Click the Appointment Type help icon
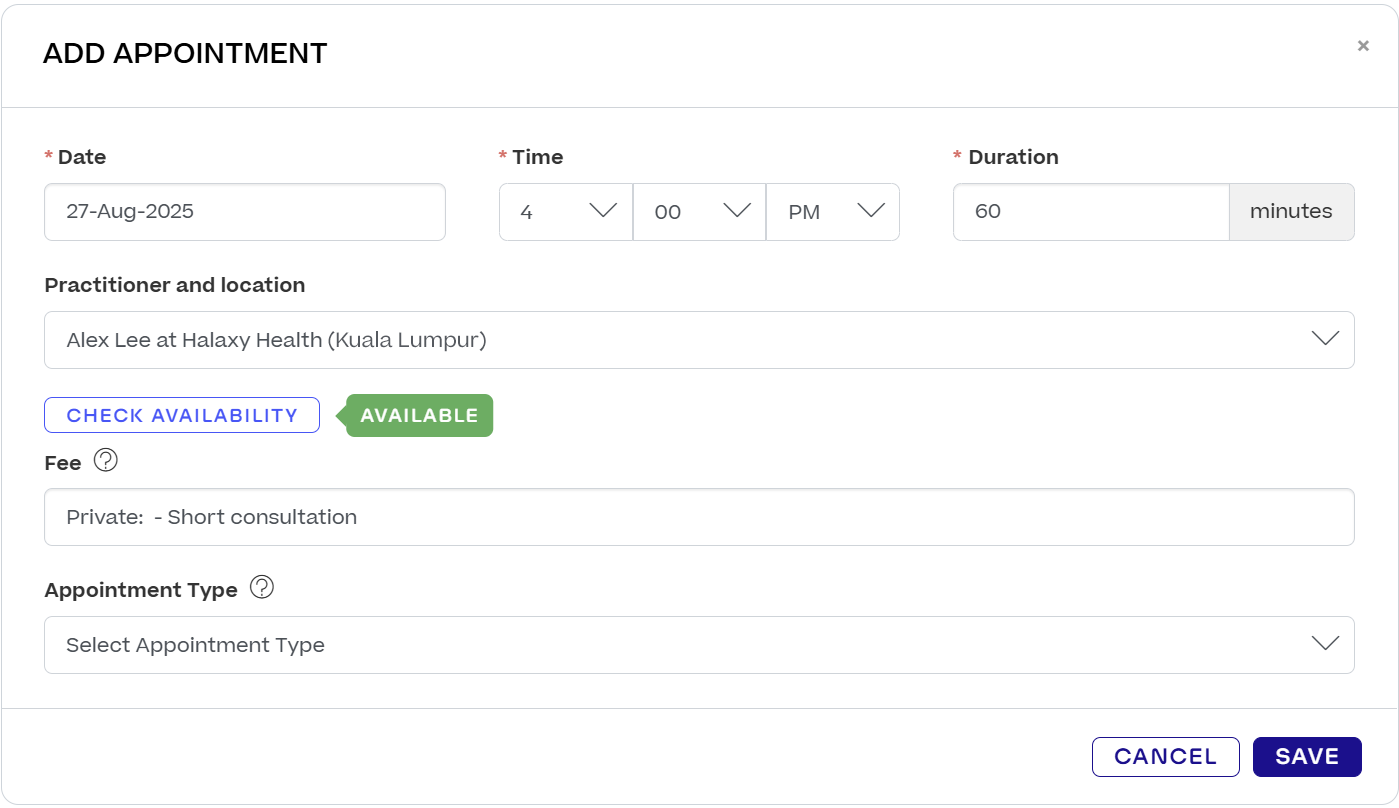1399x808 pixels. coord(262,588)
